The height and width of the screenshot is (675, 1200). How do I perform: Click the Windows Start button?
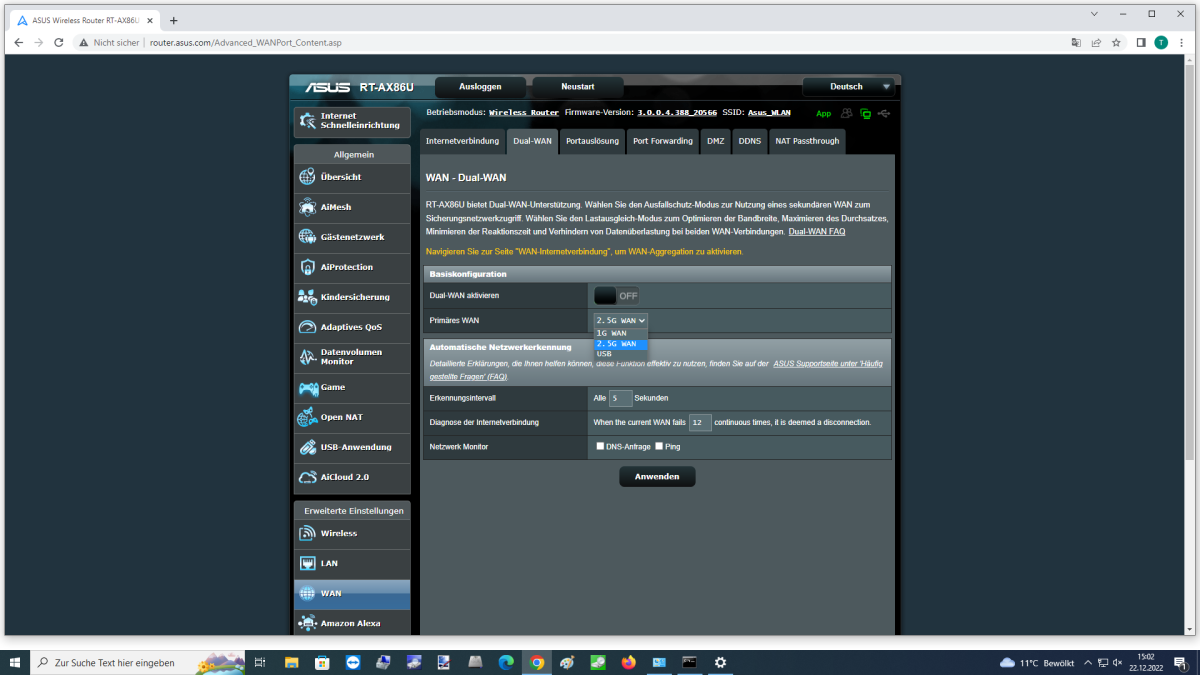click(15, 662)
